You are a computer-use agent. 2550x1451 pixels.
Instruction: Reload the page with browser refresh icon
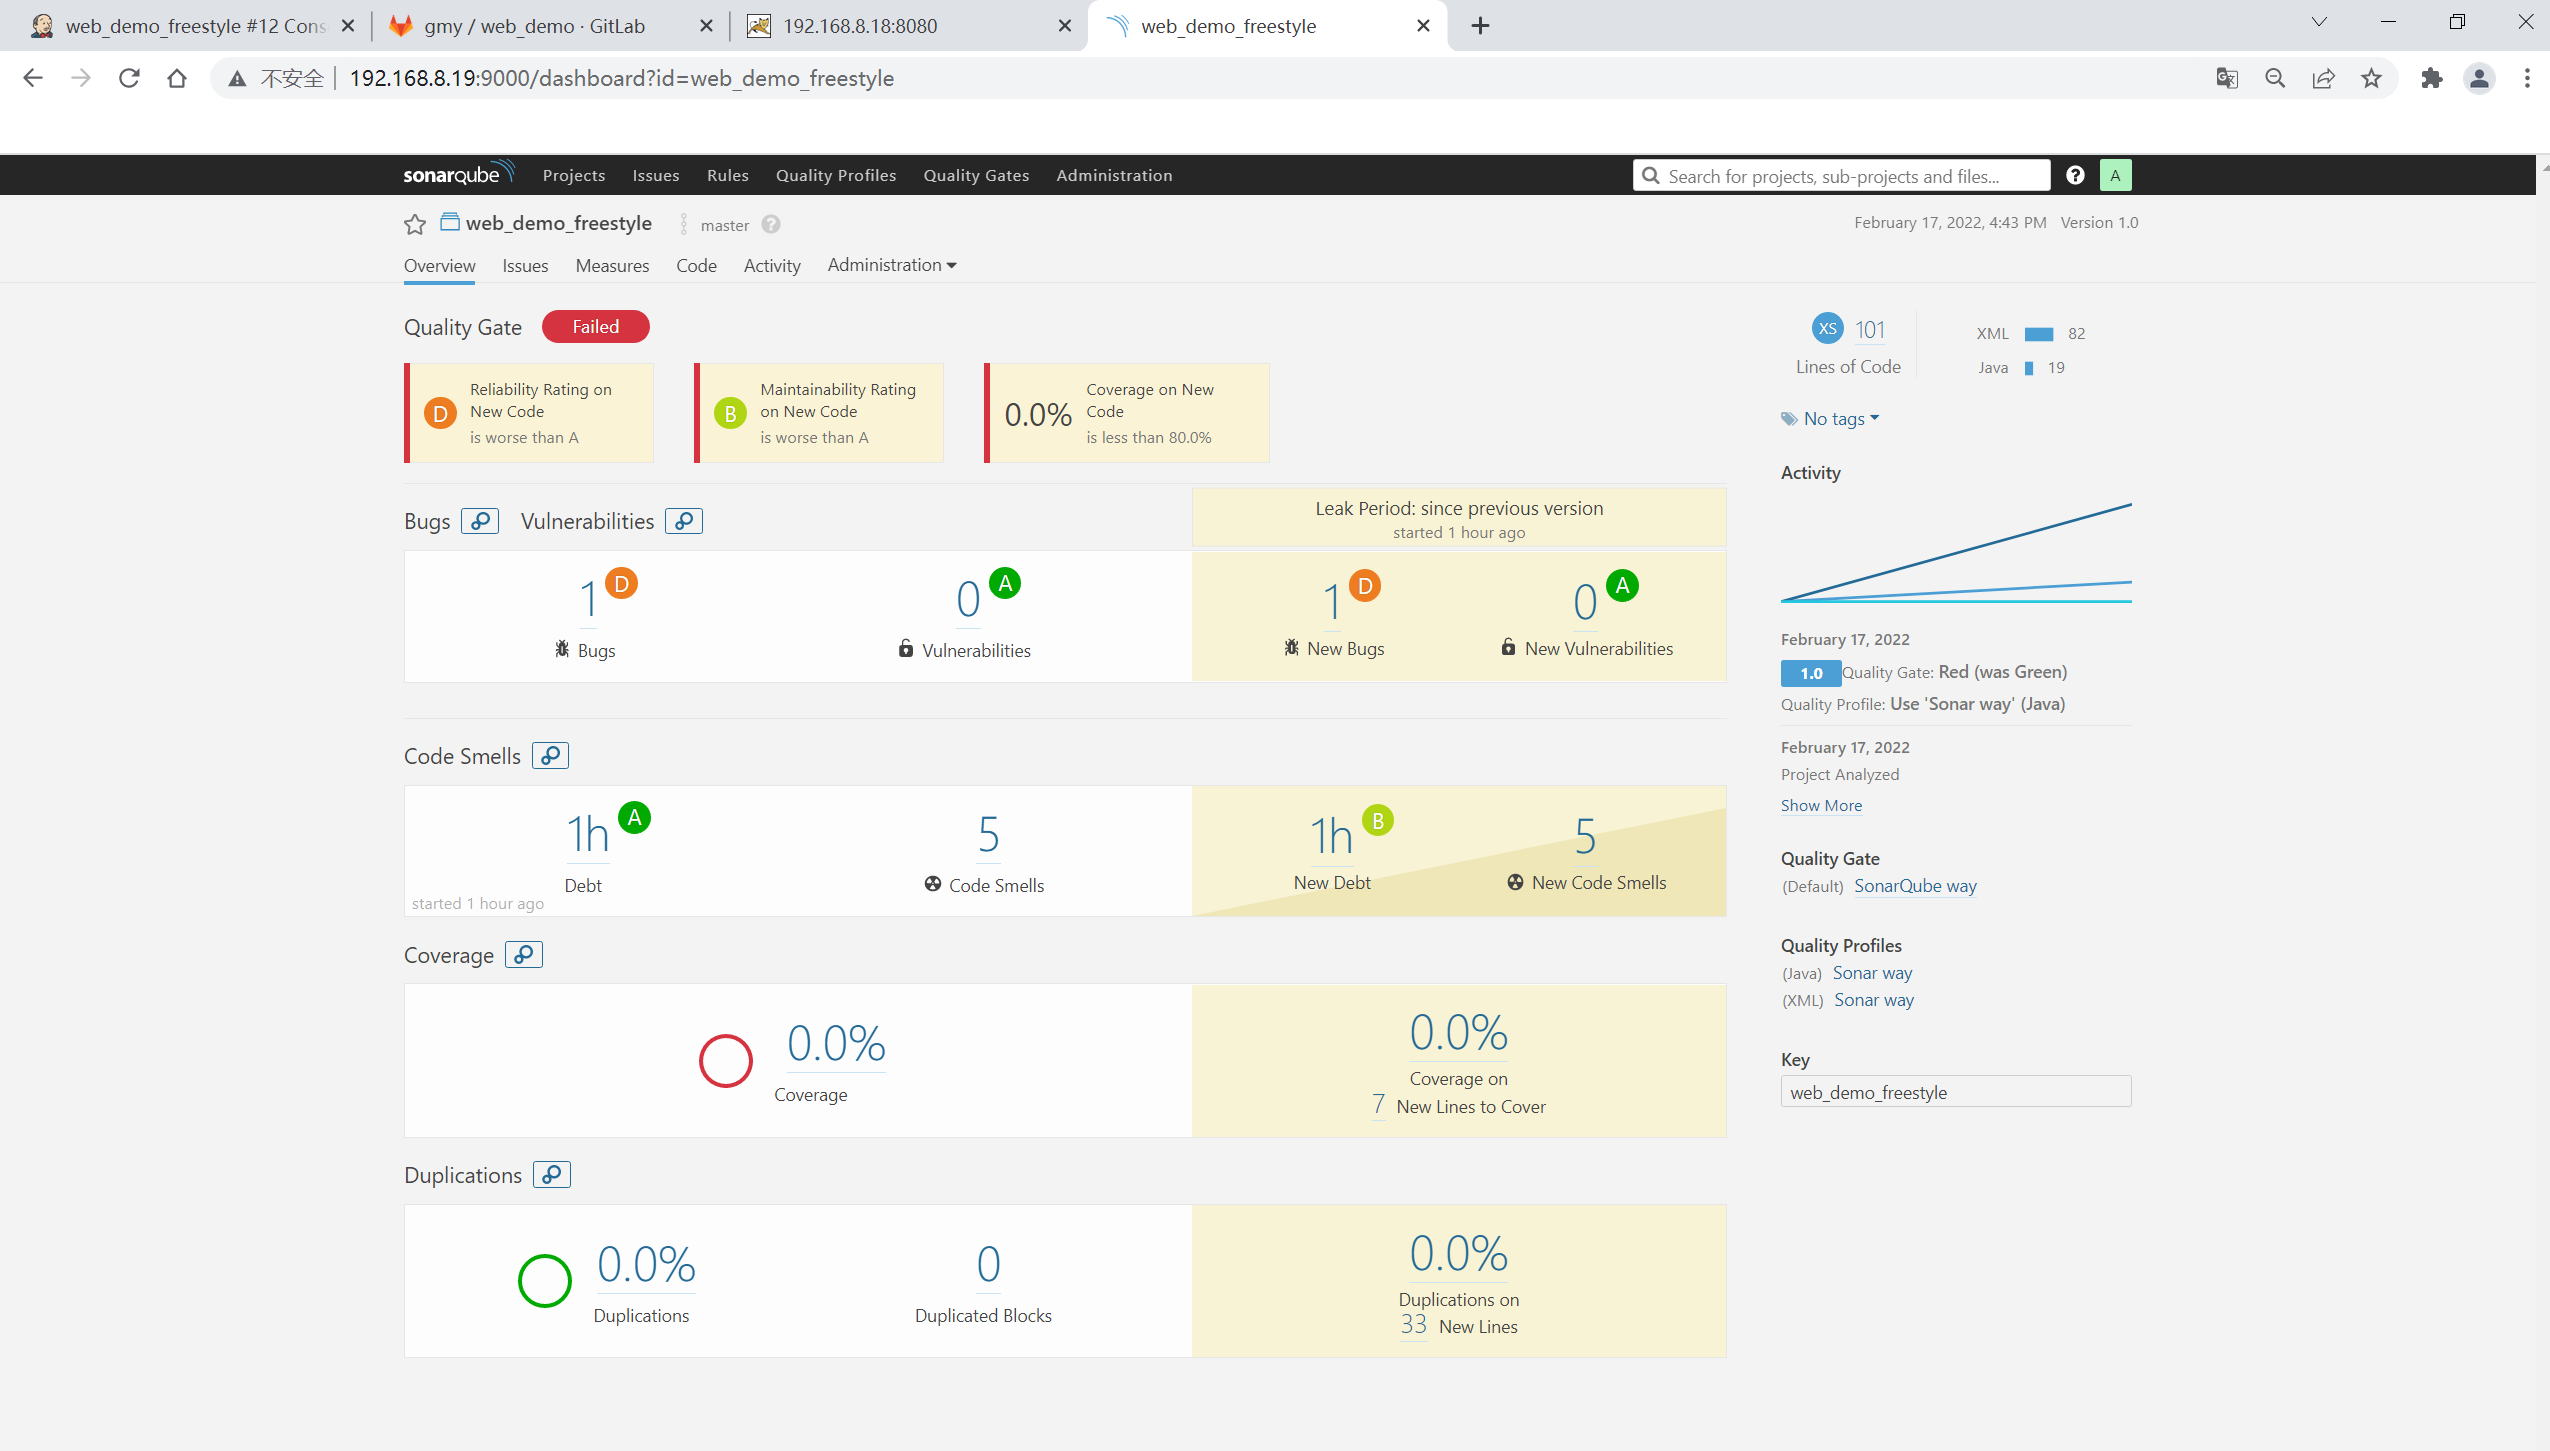click(x=129, y=78)
